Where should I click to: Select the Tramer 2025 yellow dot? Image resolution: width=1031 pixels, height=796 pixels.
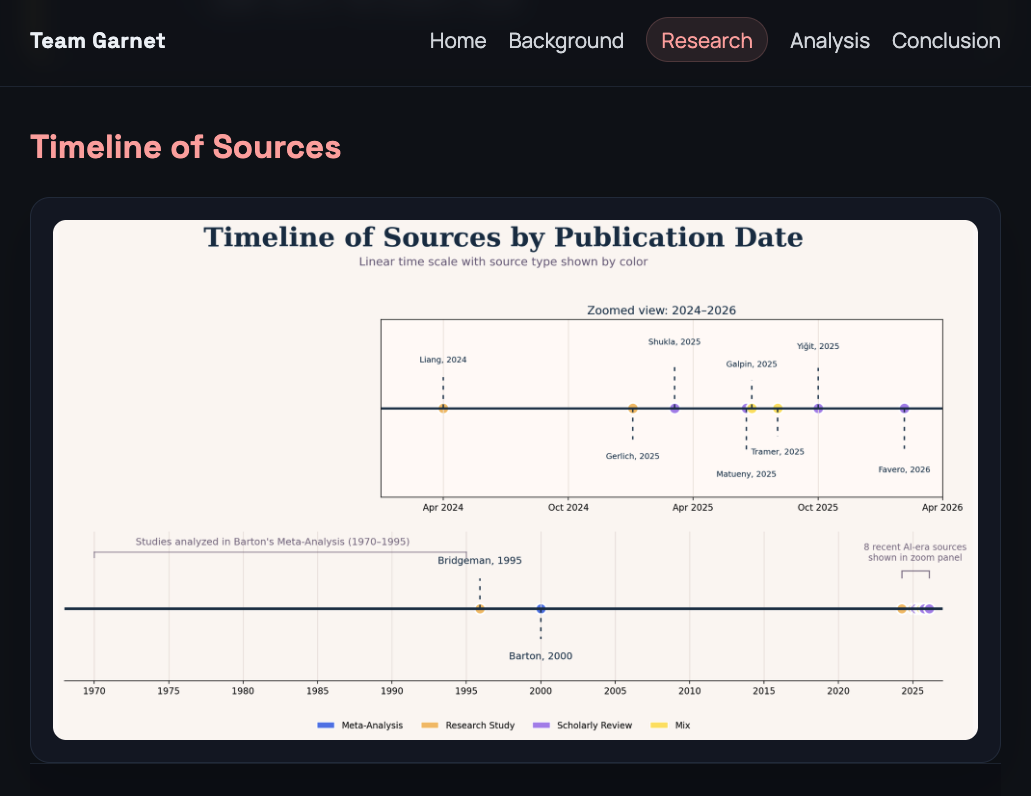[778, 408]
